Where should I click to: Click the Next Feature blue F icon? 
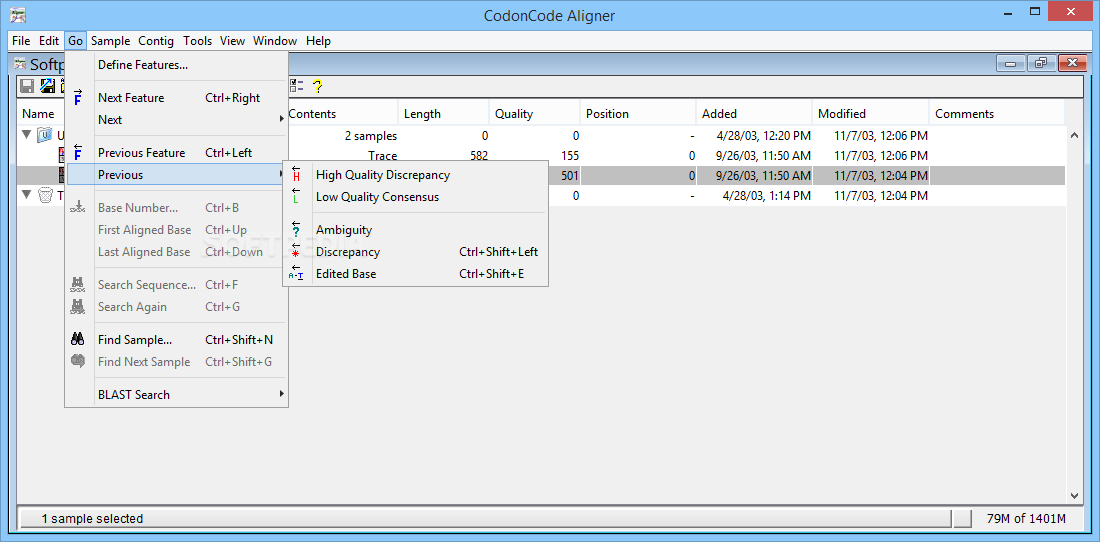[78, 97]
